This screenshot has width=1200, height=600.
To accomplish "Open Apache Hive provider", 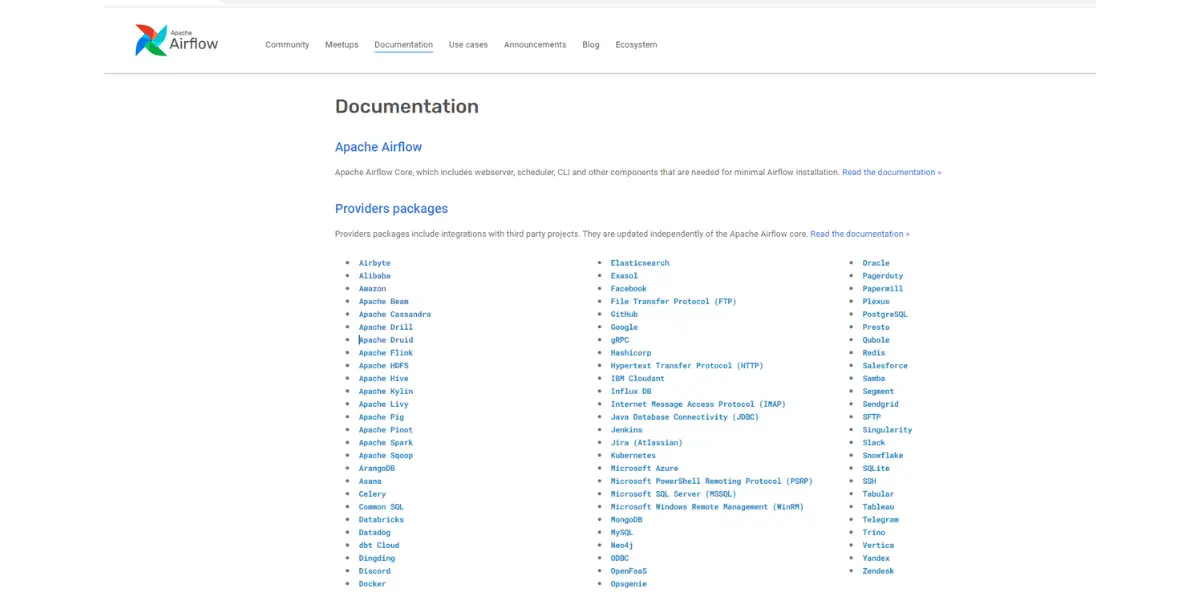I will (x=384, y=379).
